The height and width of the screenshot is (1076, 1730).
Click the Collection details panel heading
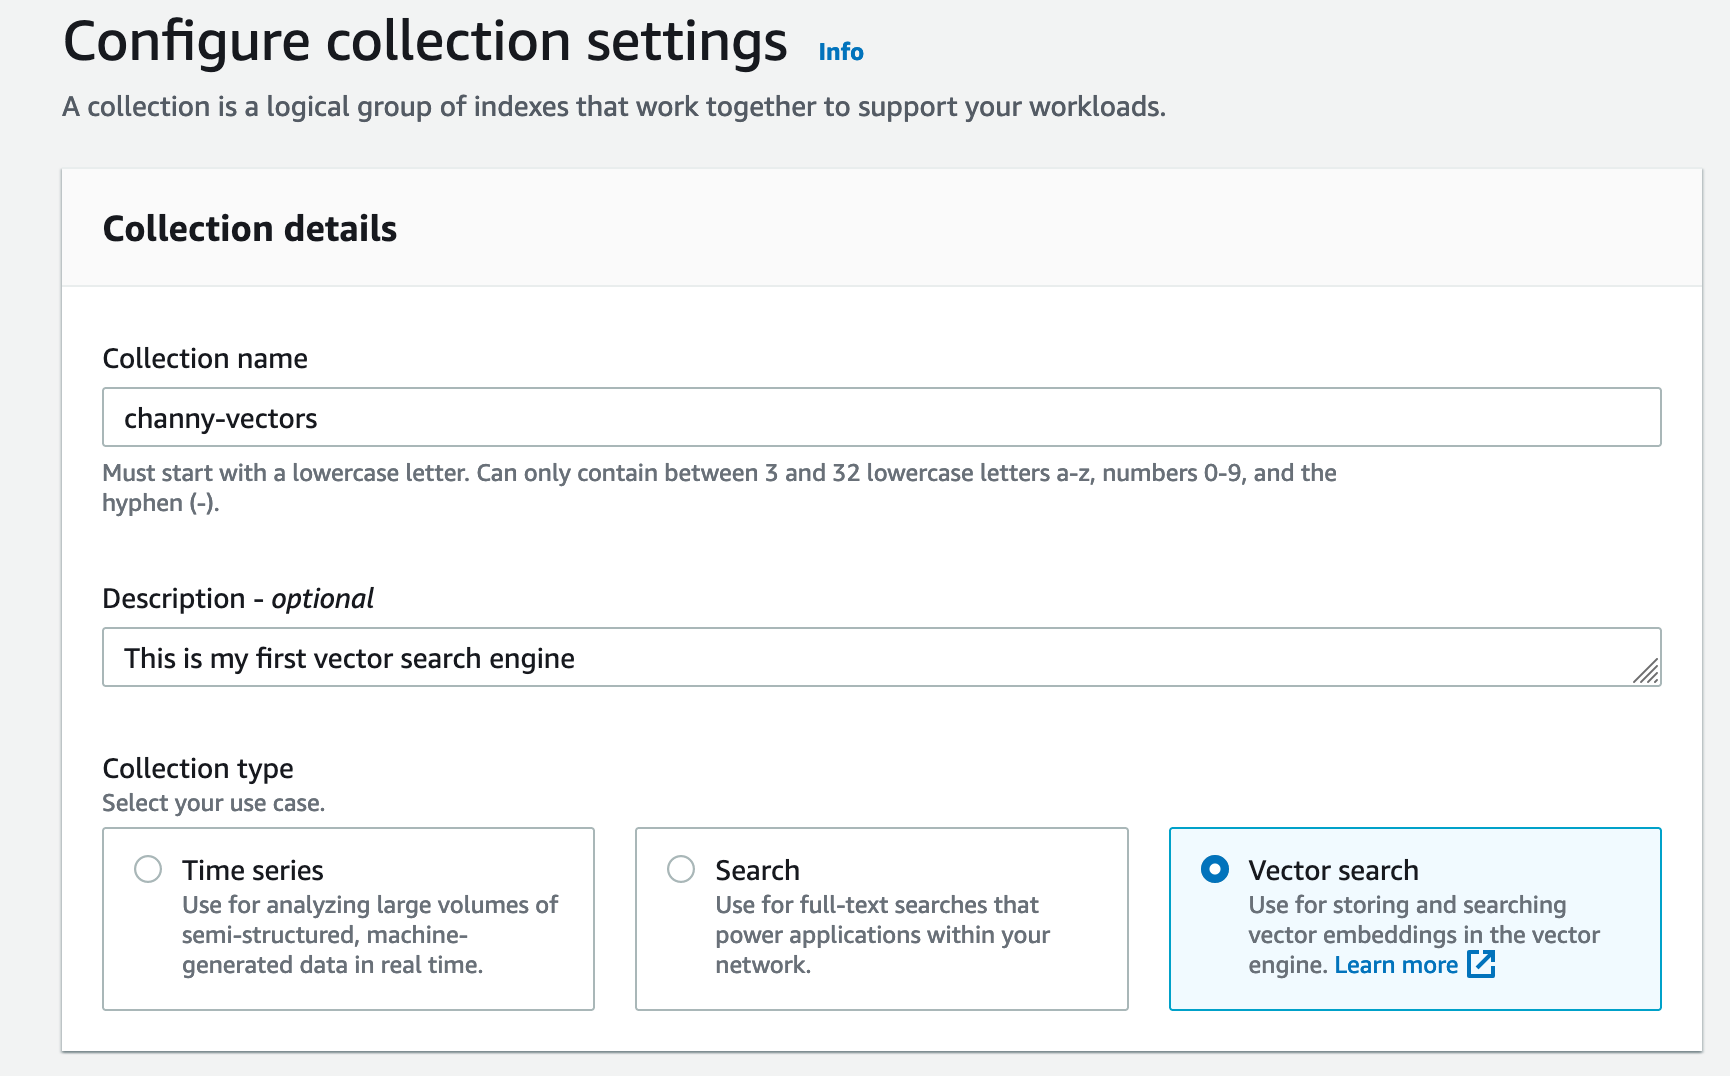point(250,229)
